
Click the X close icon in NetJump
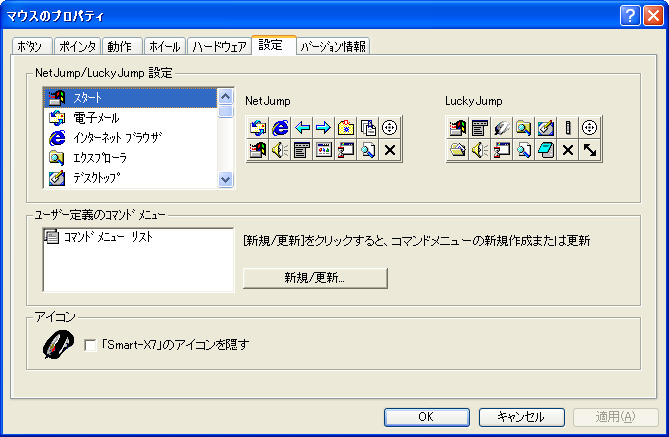(x=390, y=150)
